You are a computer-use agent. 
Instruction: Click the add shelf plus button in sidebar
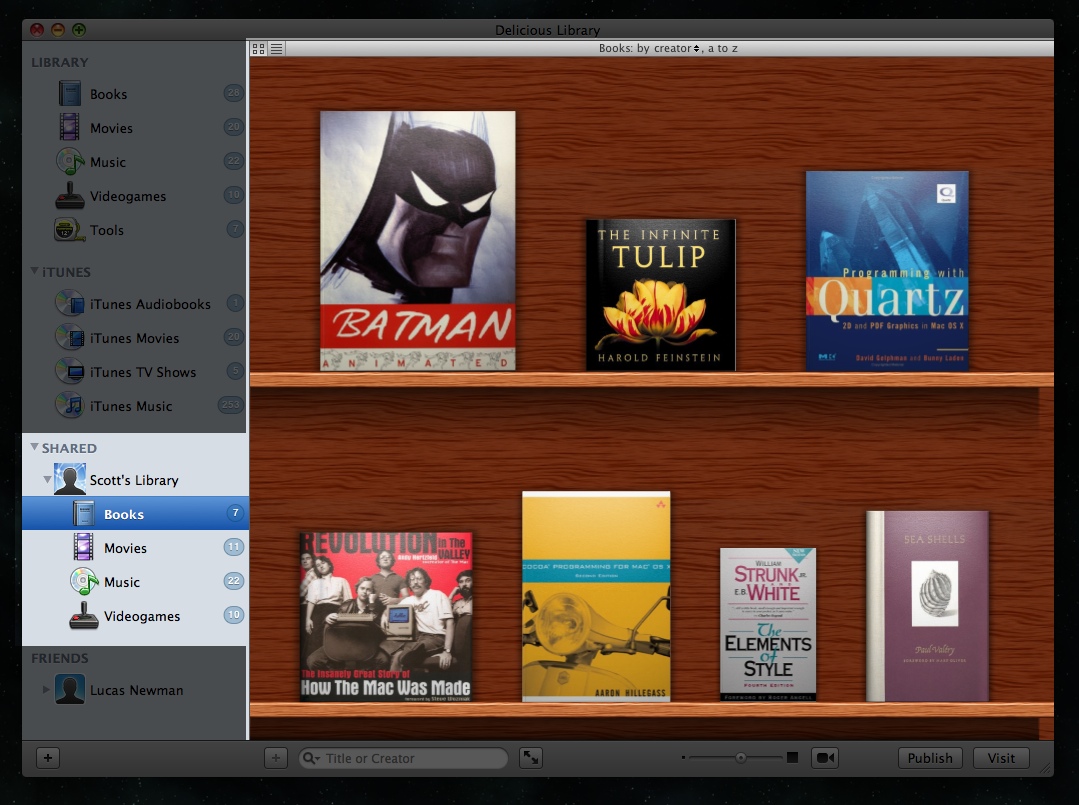coord(48,758)
